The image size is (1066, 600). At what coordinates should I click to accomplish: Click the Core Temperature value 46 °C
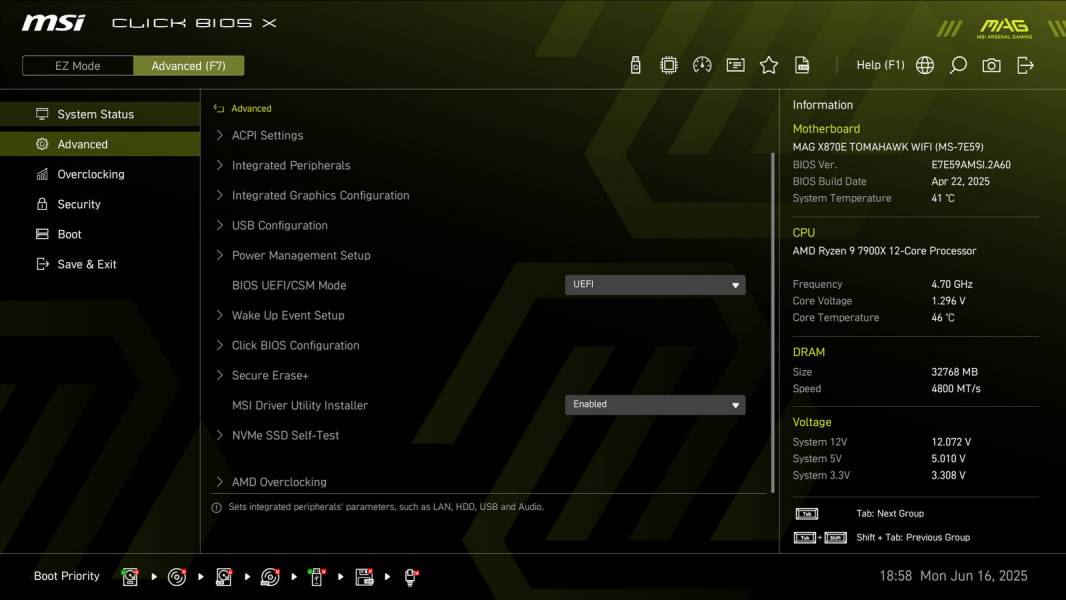943,317
